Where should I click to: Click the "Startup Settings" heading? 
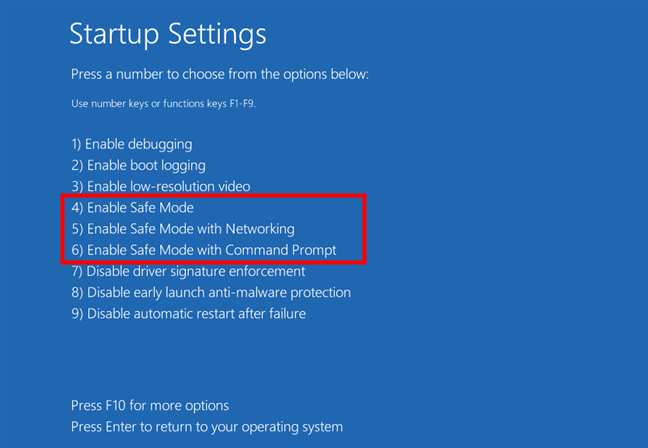(x=168, y=34)
